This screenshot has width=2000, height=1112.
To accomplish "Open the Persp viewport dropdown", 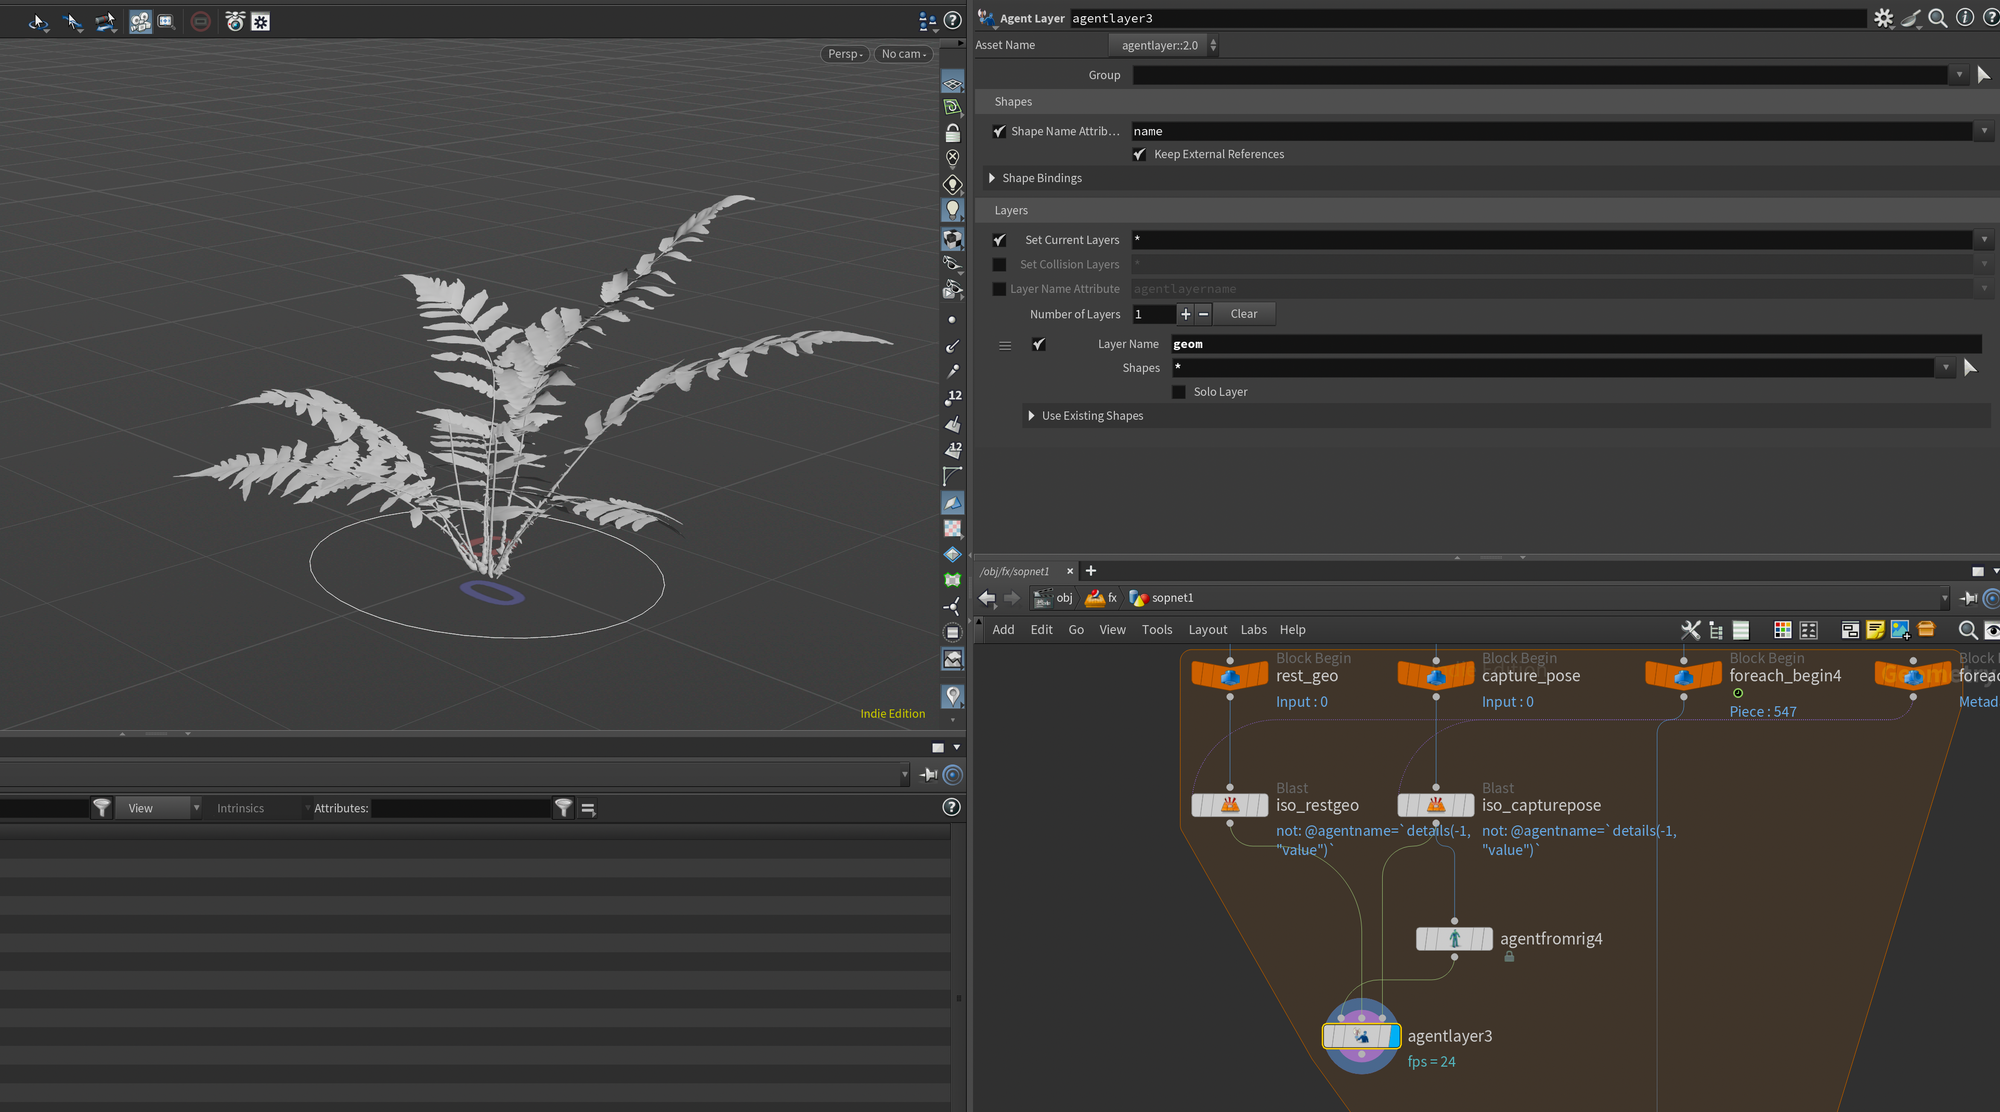I will 845,54.
